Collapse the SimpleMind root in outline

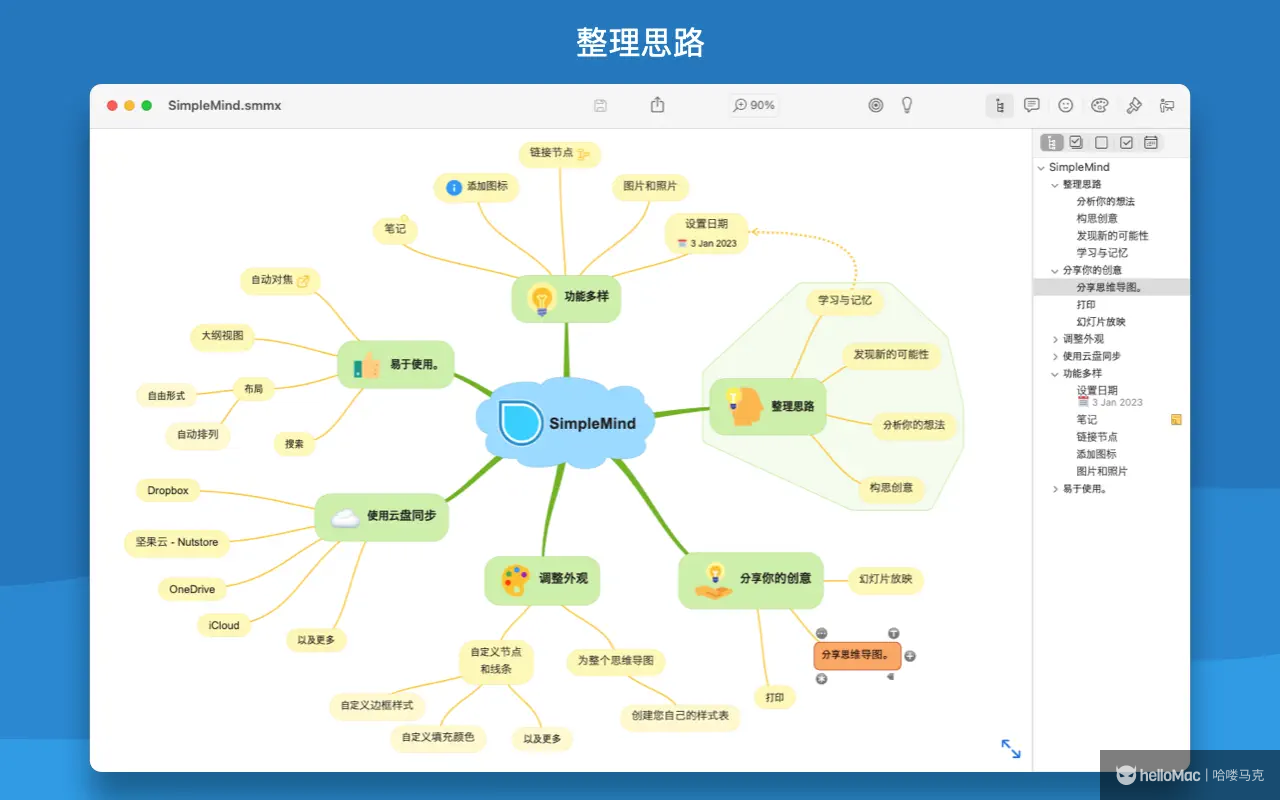(1041, 168)
